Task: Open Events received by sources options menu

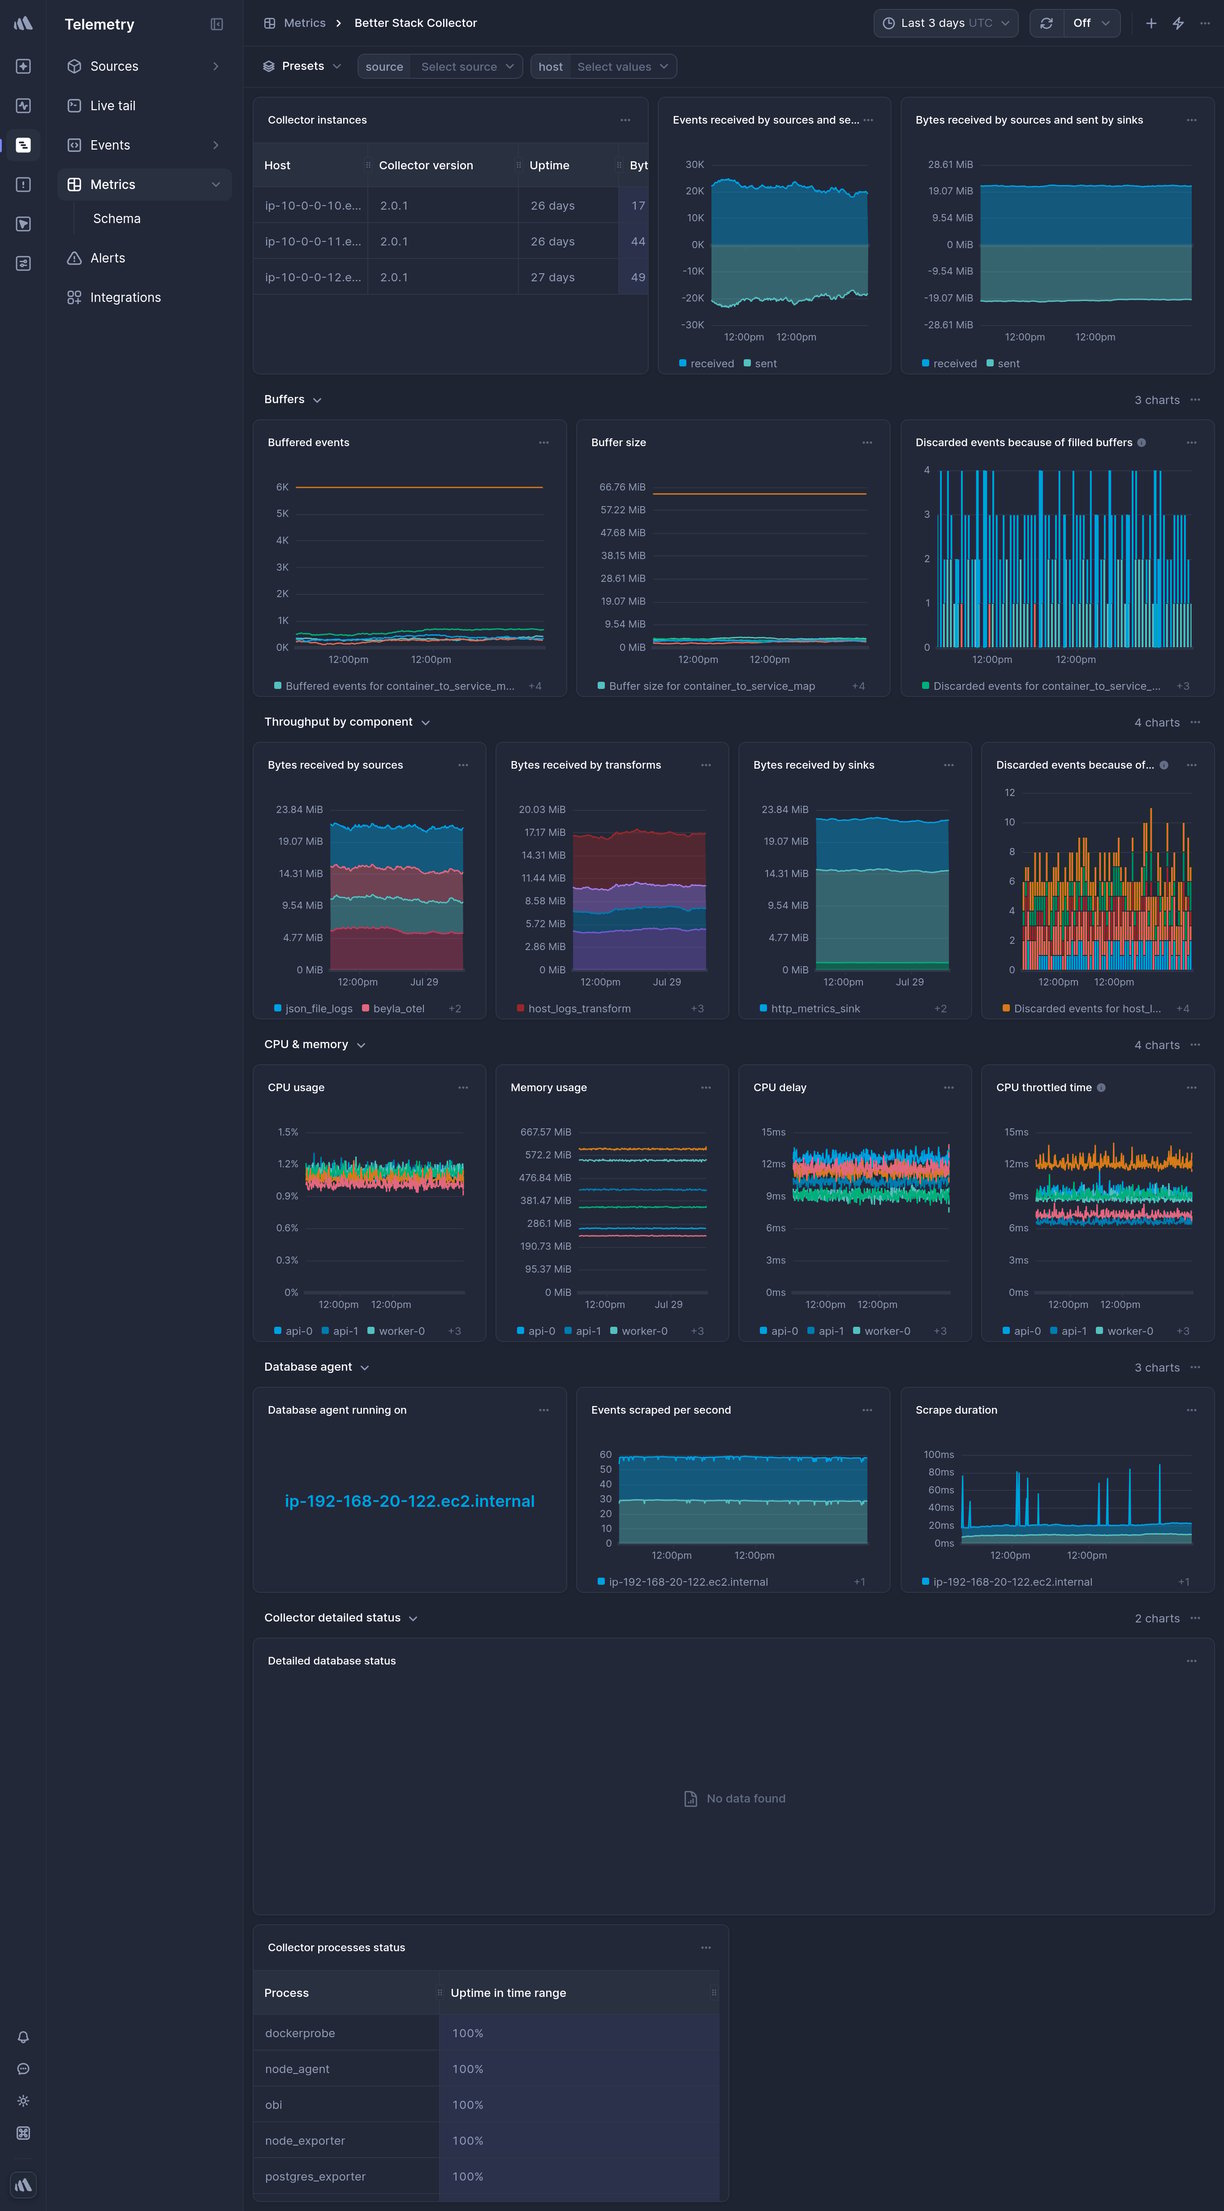Action: click(868, 120)
